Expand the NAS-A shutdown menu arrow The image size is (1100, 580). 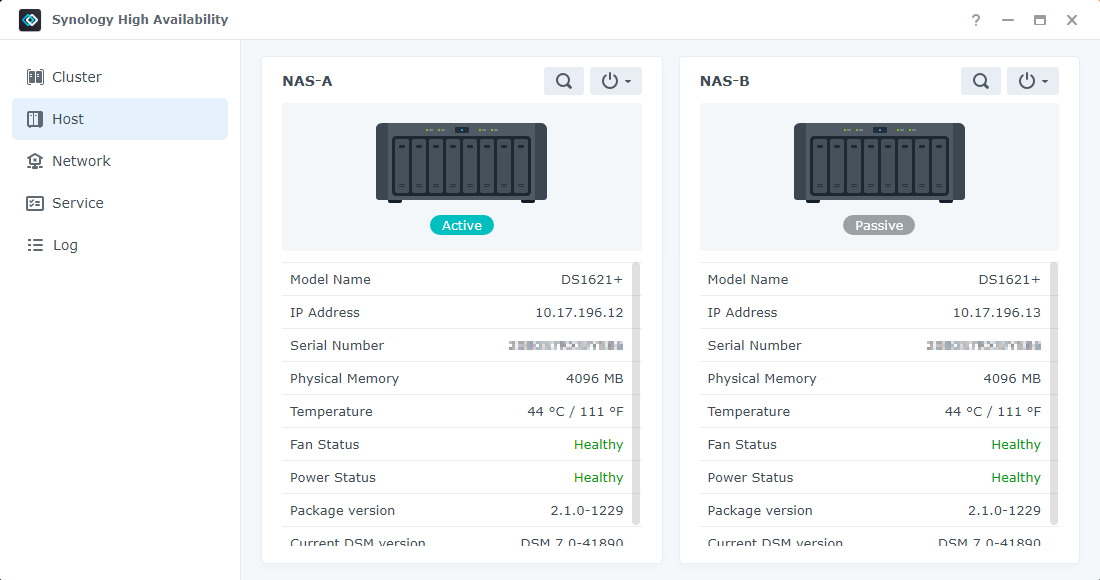pyautogui.click(x=628, y=80)
